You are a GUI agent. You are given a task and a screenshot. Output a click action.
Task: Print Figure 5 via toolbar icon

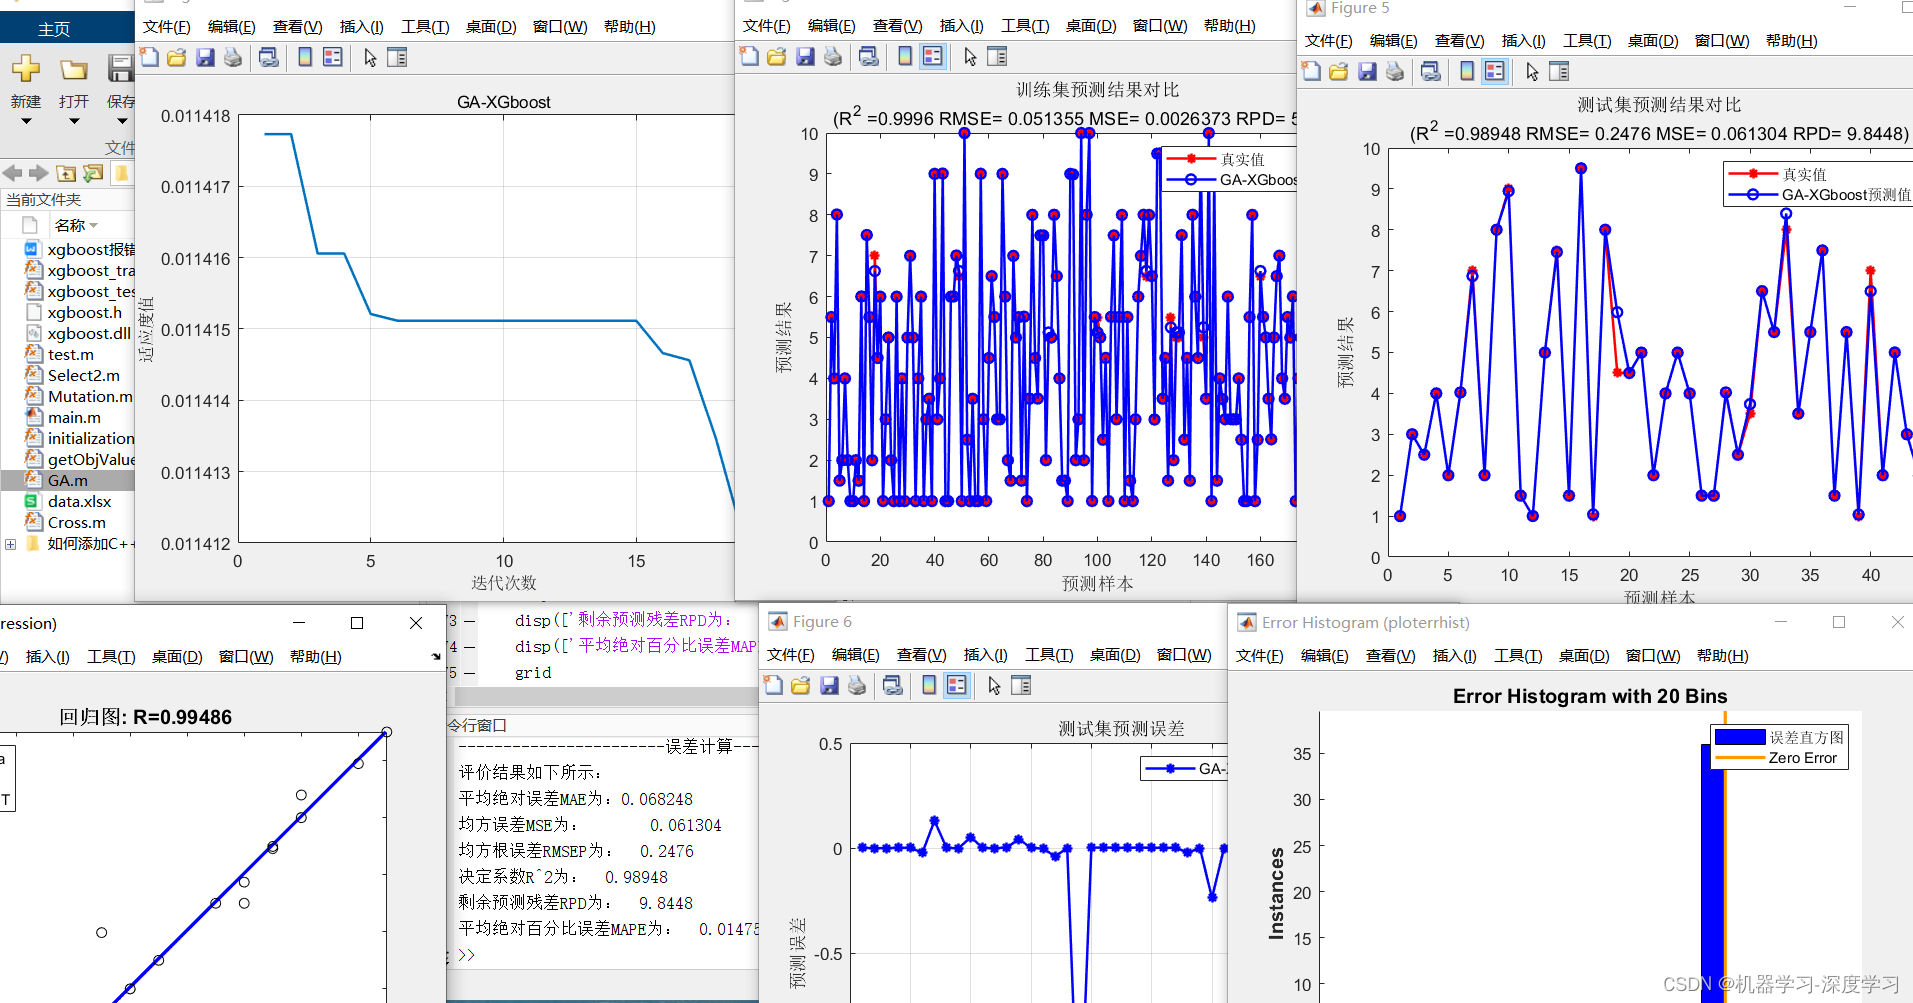click(1395, 71)
